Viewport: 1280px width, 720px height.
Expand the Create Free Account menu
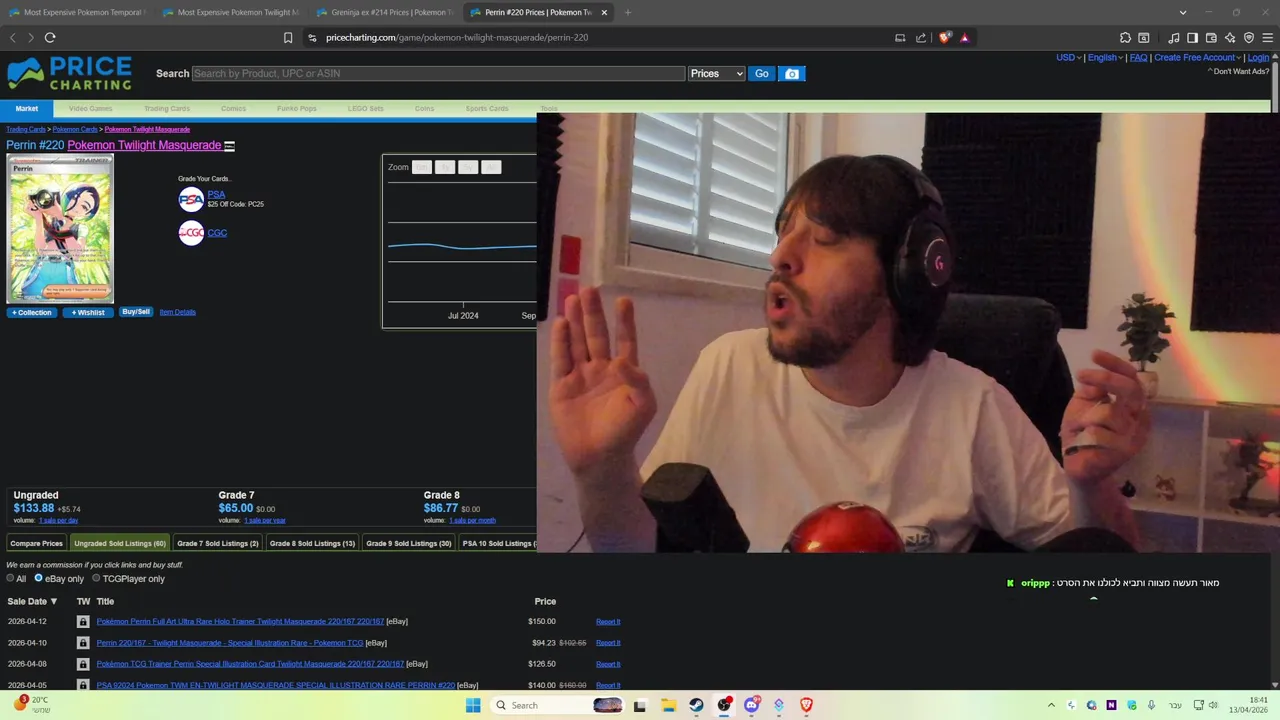click(1198, 57)
